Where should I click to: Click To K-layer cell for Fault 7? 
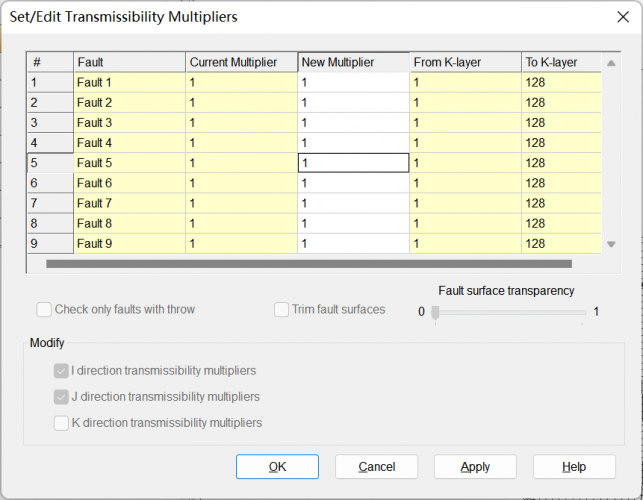click(x=560, y=203)
